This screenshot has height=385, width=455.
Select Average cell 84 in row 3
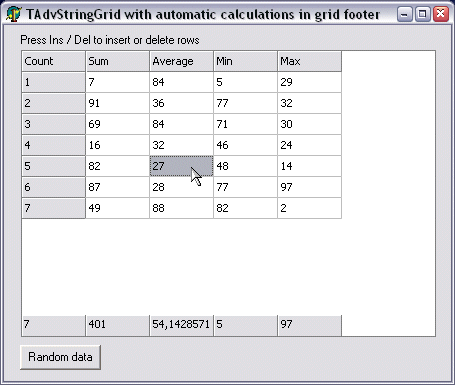pos(181,124)
